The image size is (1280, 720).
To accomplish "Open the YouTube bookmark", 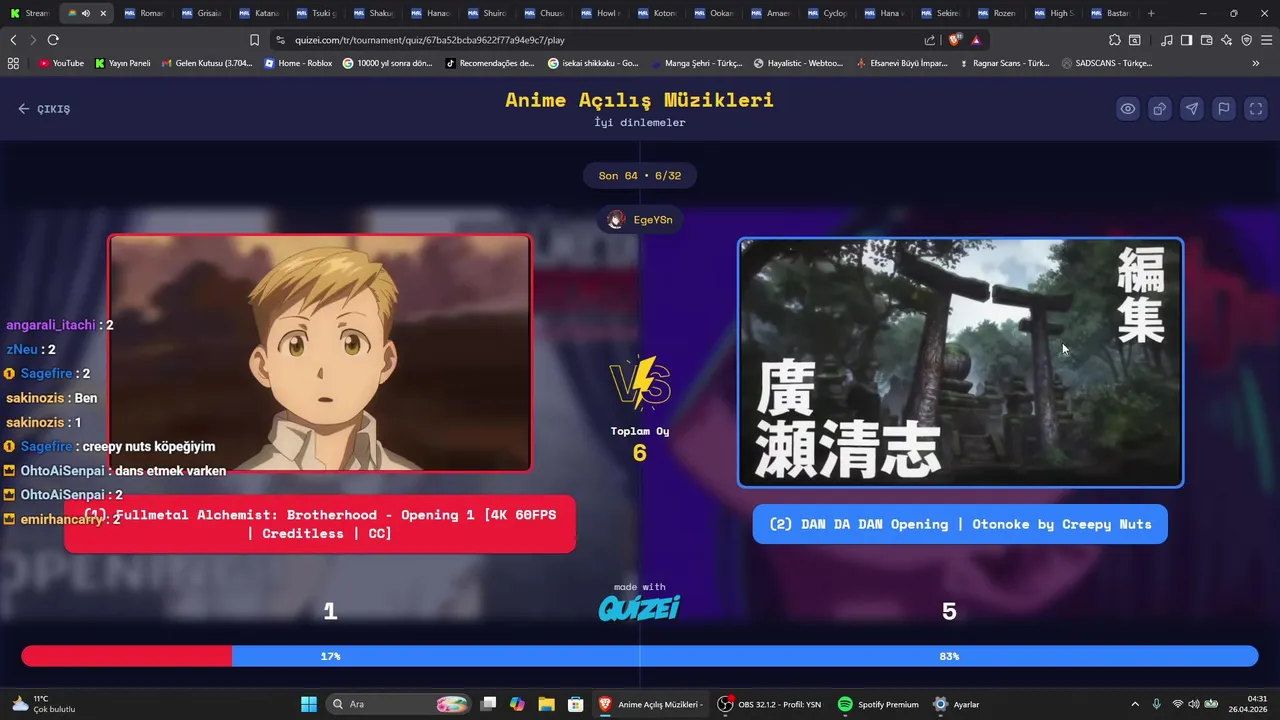I will [x=61, y=63].
